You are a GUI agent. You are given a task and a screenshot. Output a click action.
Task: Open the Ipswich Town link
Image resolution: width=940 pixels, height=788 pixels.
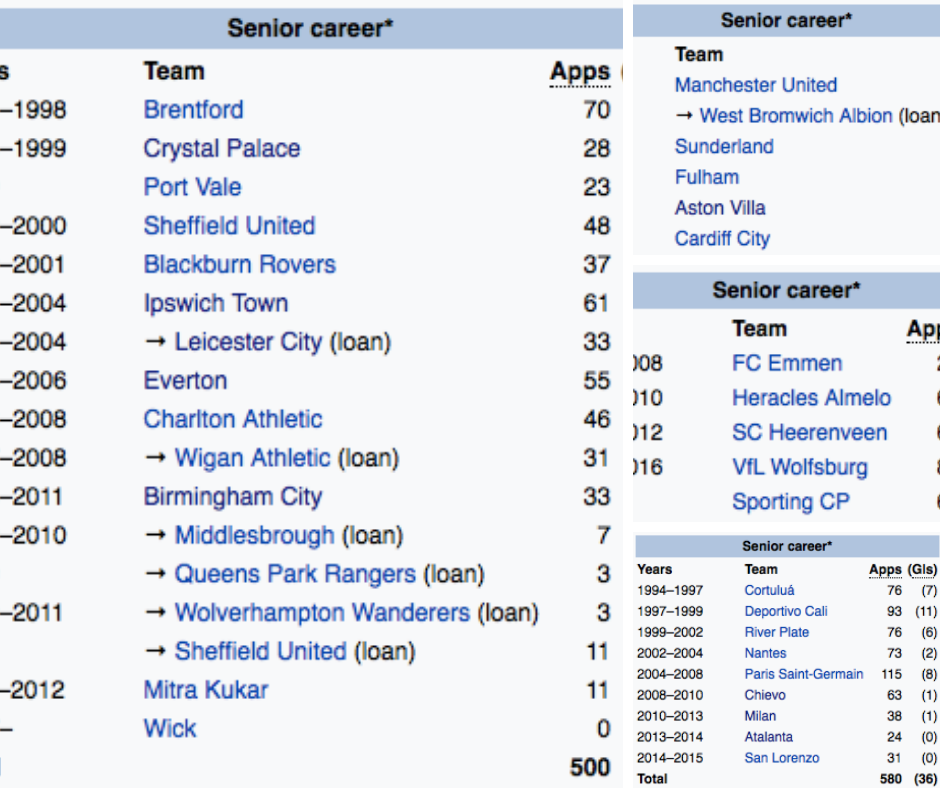click(216, 303)
